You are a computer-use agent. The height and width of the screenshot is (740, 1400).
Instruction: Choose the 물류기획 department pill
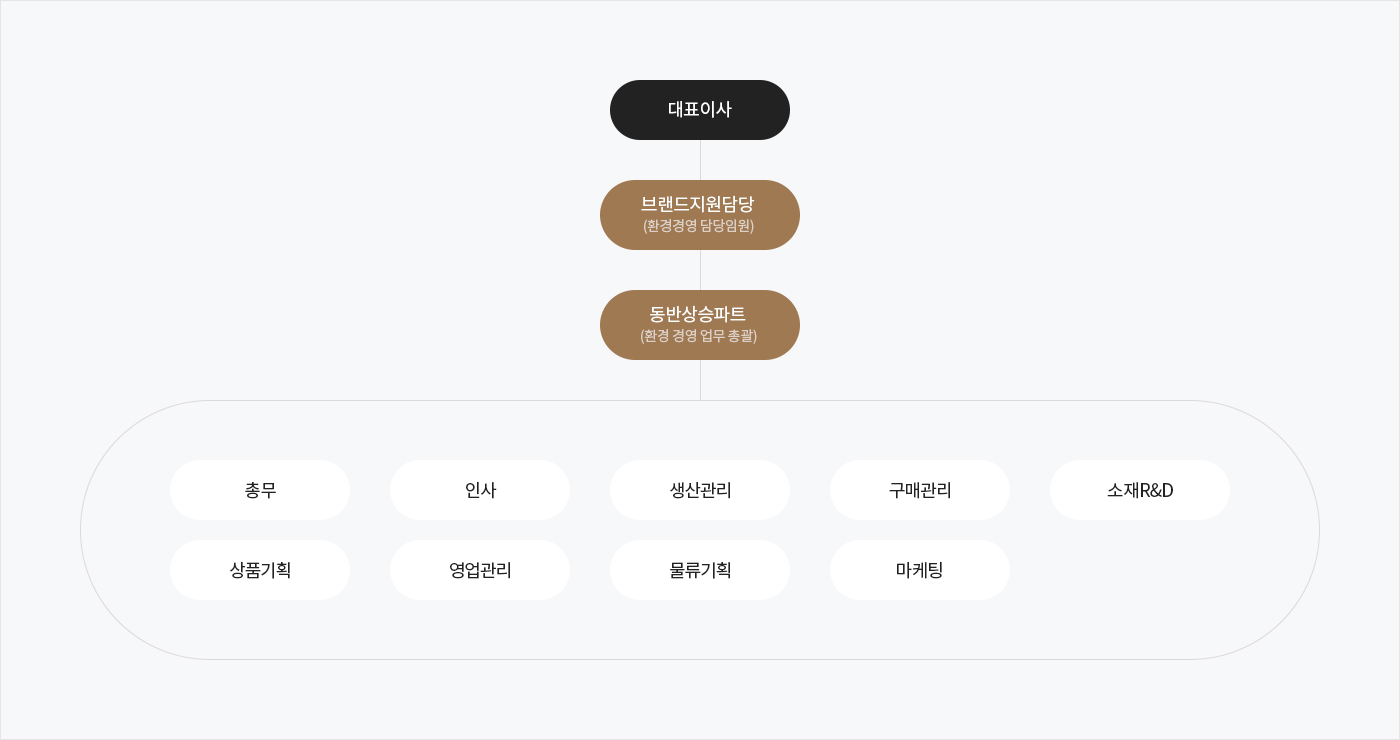point(700,570)
